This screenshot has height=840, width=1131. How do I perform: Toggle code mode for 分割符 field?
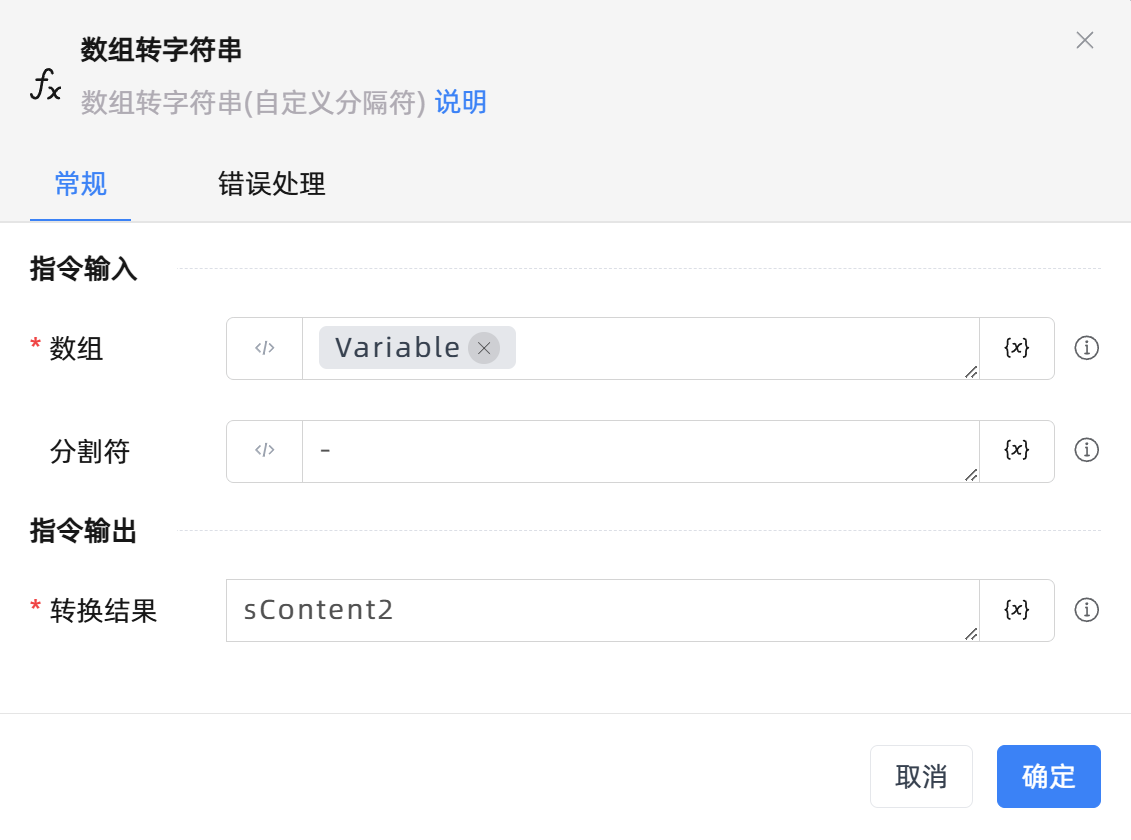click(x=264, y=451)
